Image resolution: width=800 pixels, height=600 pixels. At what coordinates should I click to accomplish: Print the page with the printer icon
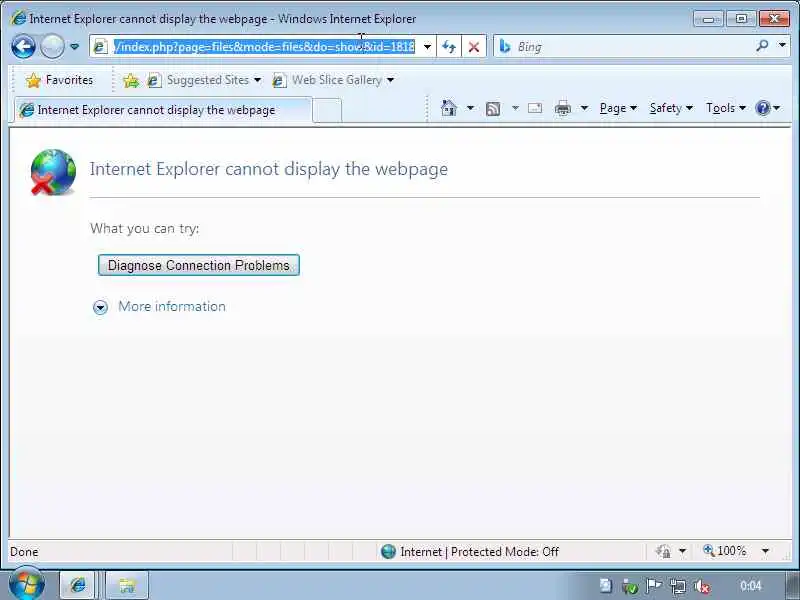(563, 108)
